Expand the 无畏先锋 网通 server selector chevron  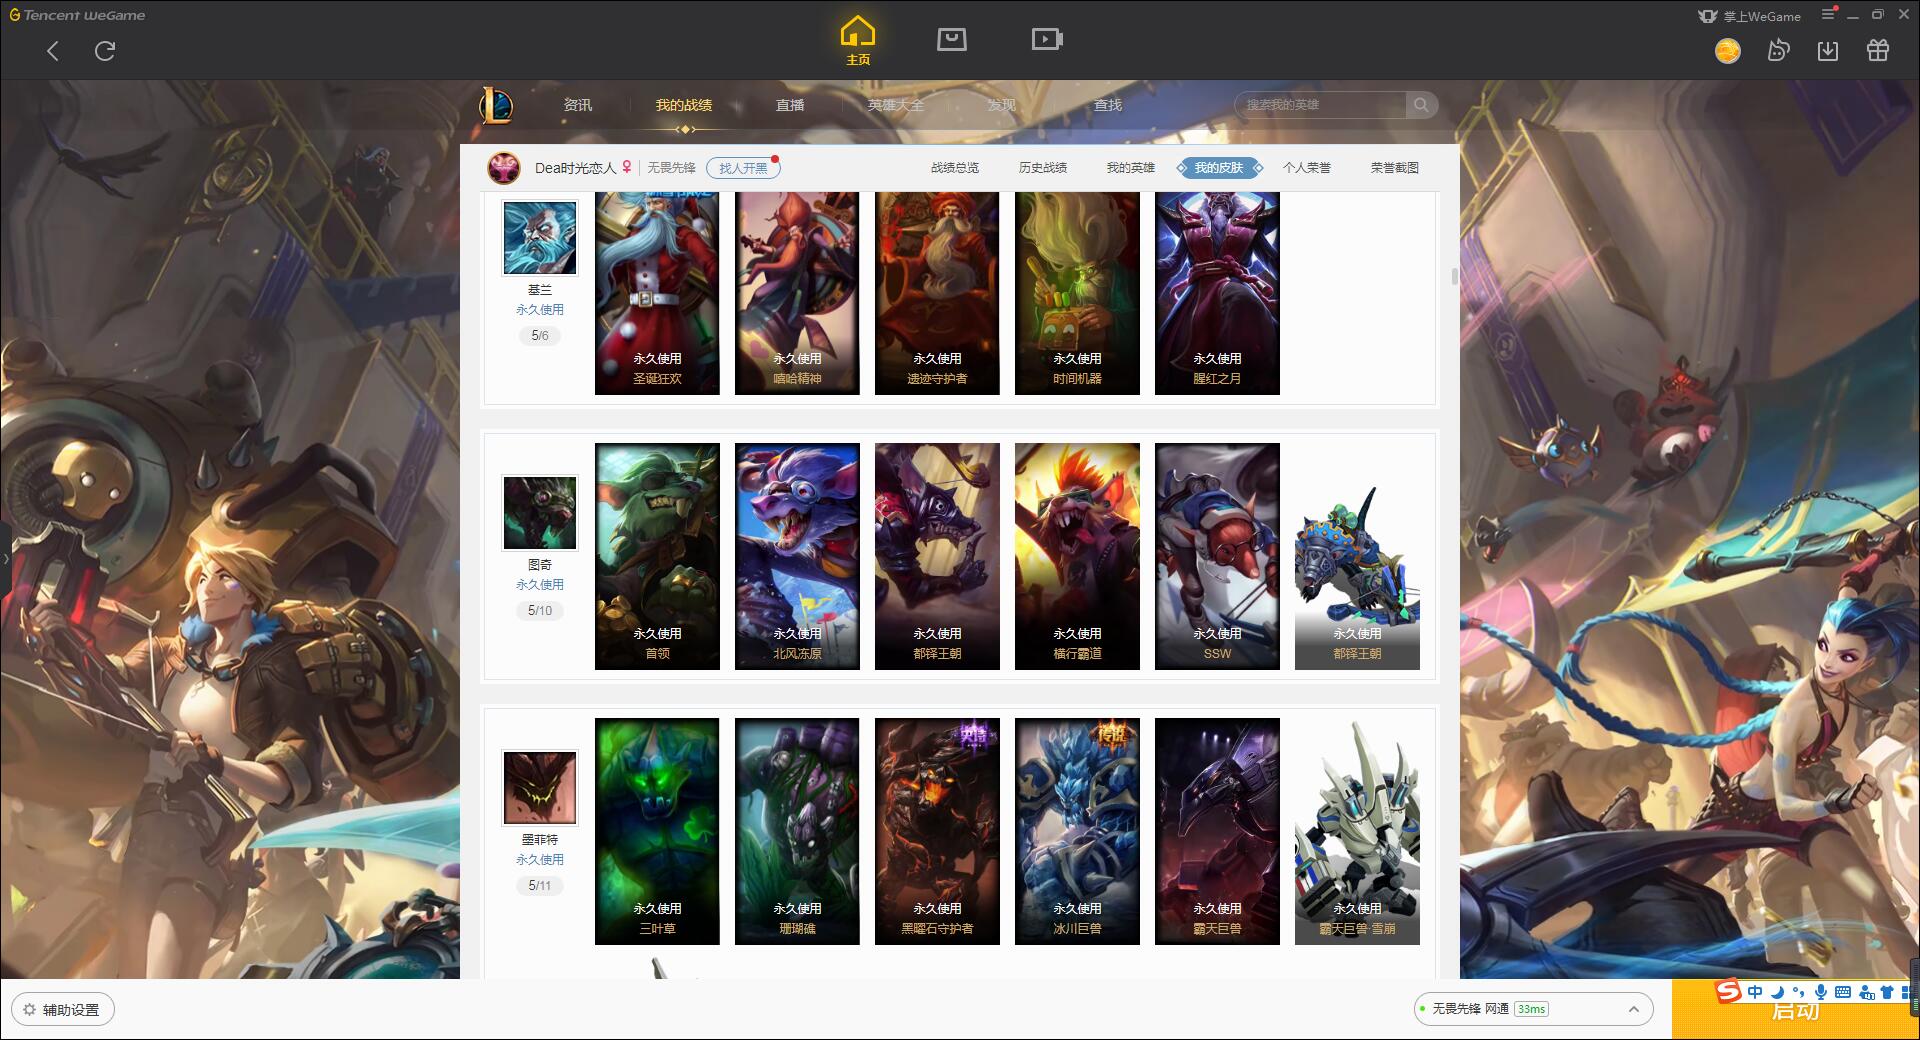tap(1633, 1009)
